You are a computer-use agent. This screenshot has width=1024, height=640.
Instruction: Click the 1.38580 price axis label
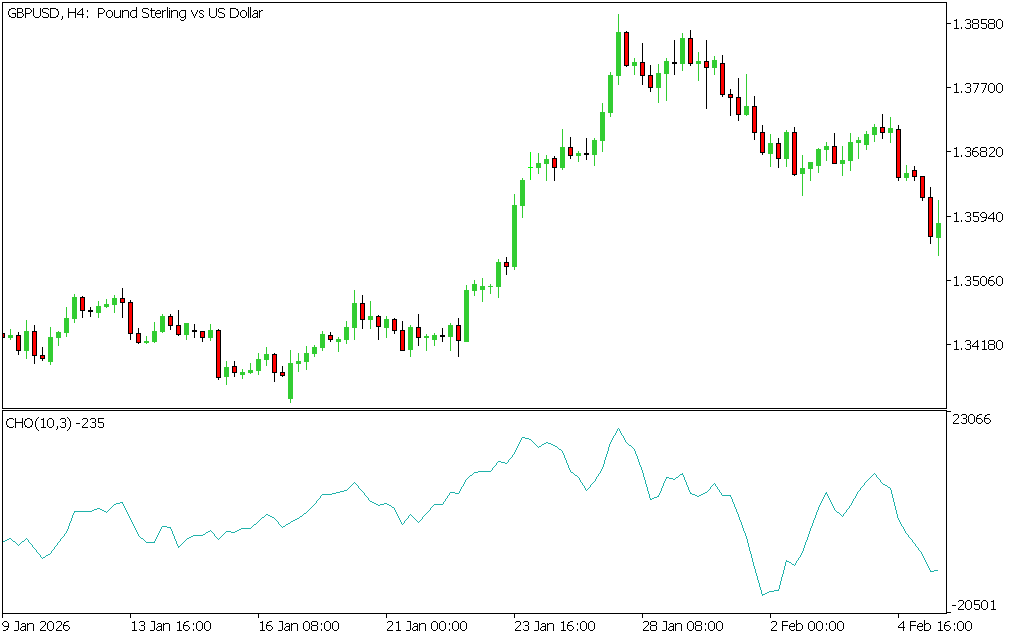pyautogui.click(x=979, y=24)
